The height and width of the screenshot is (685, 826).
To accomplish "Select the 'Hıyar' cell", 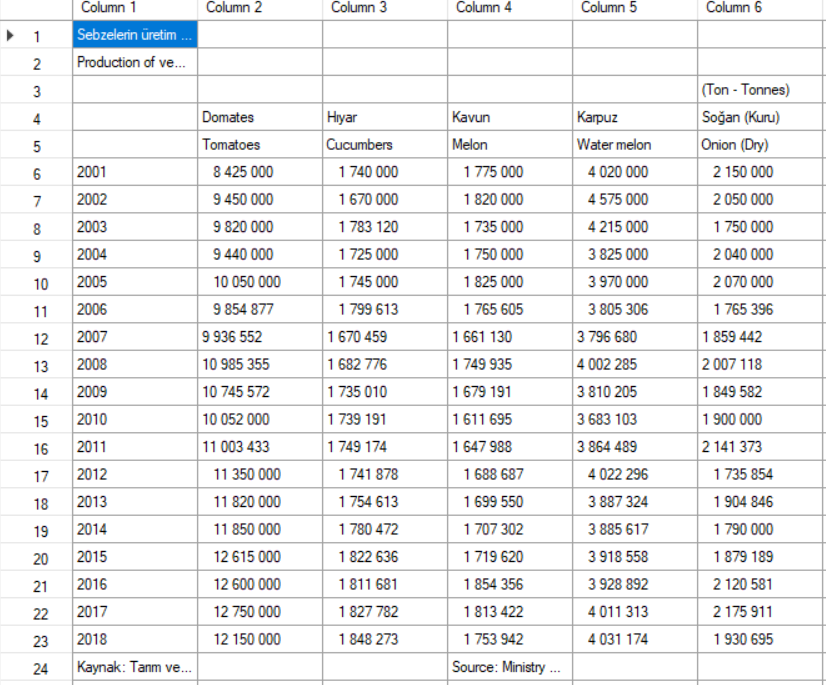I will tap(385, 117).
